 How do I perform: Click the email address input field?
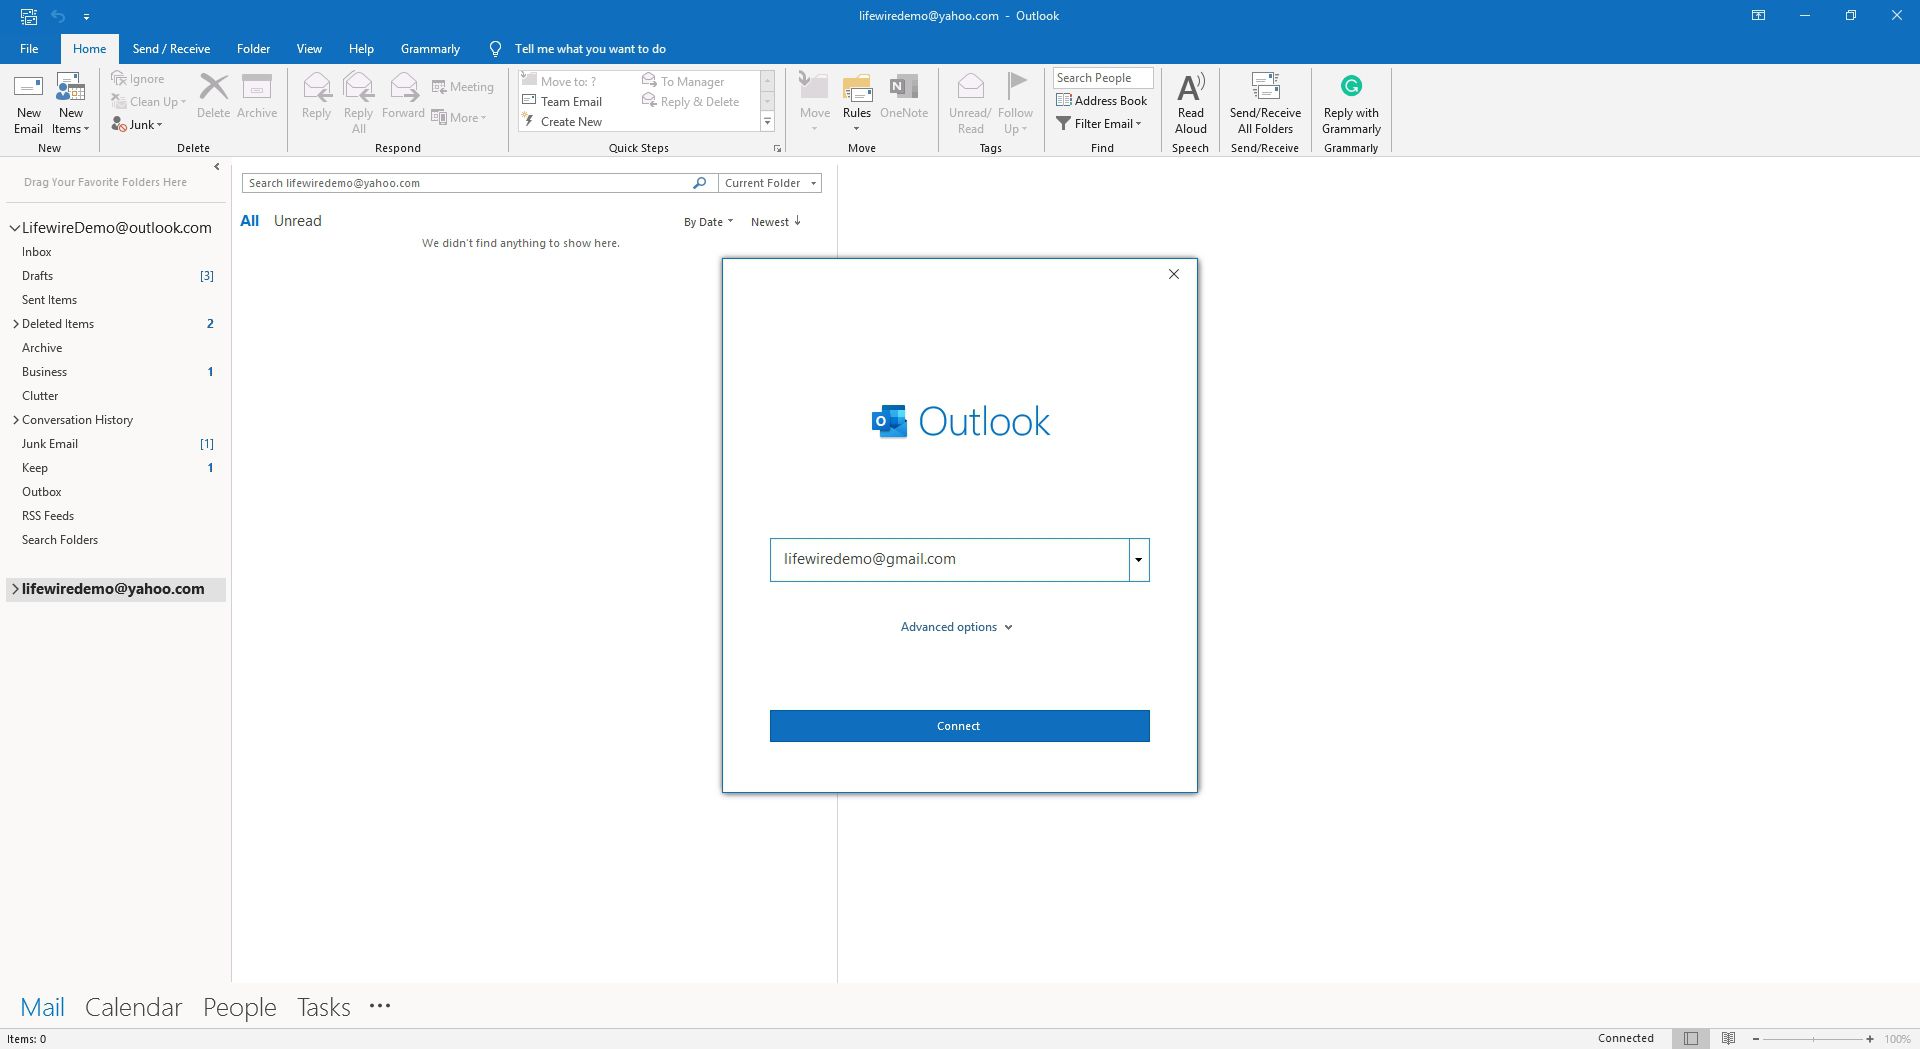click(950, 560)
